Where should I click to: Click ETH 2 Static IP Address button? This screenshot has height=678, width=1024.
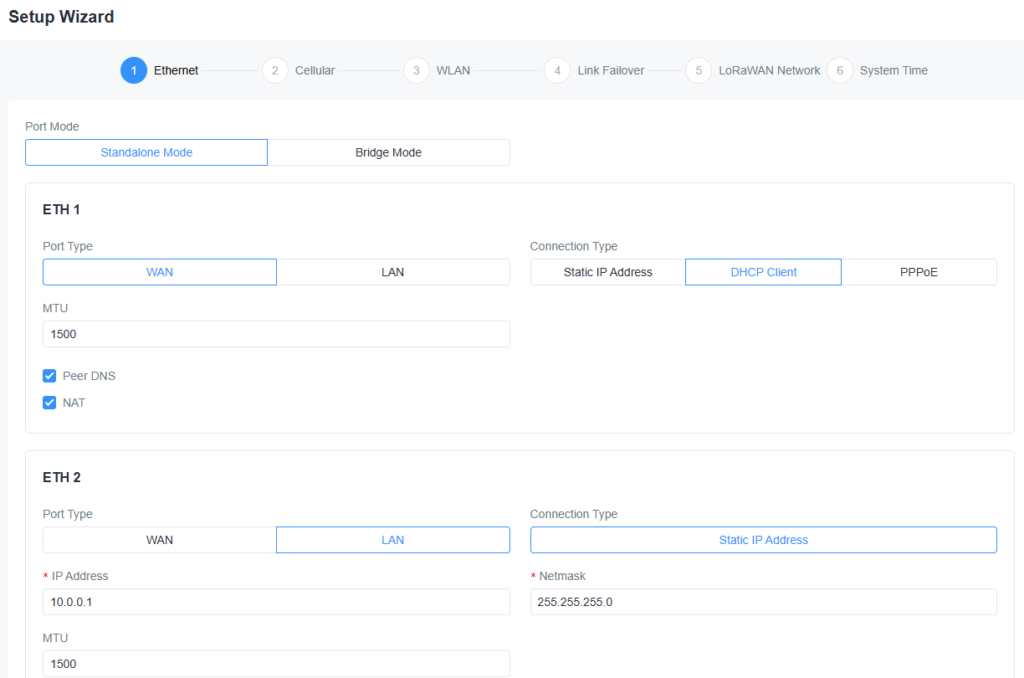[x=763, y=540]
